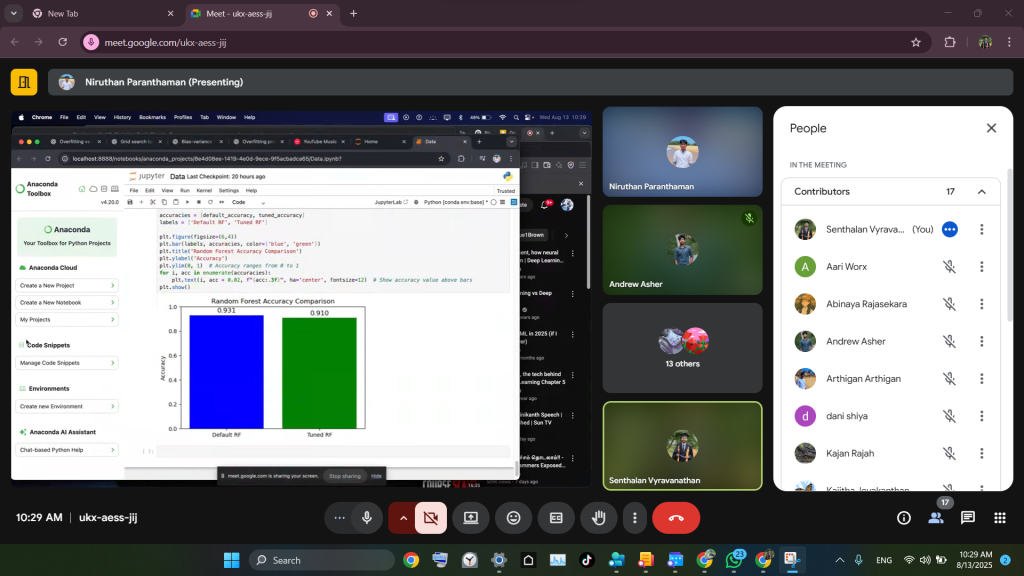The image size is (1024, 576).
Task: Toggle the microphone on or off
Action: tap(367, 518)
